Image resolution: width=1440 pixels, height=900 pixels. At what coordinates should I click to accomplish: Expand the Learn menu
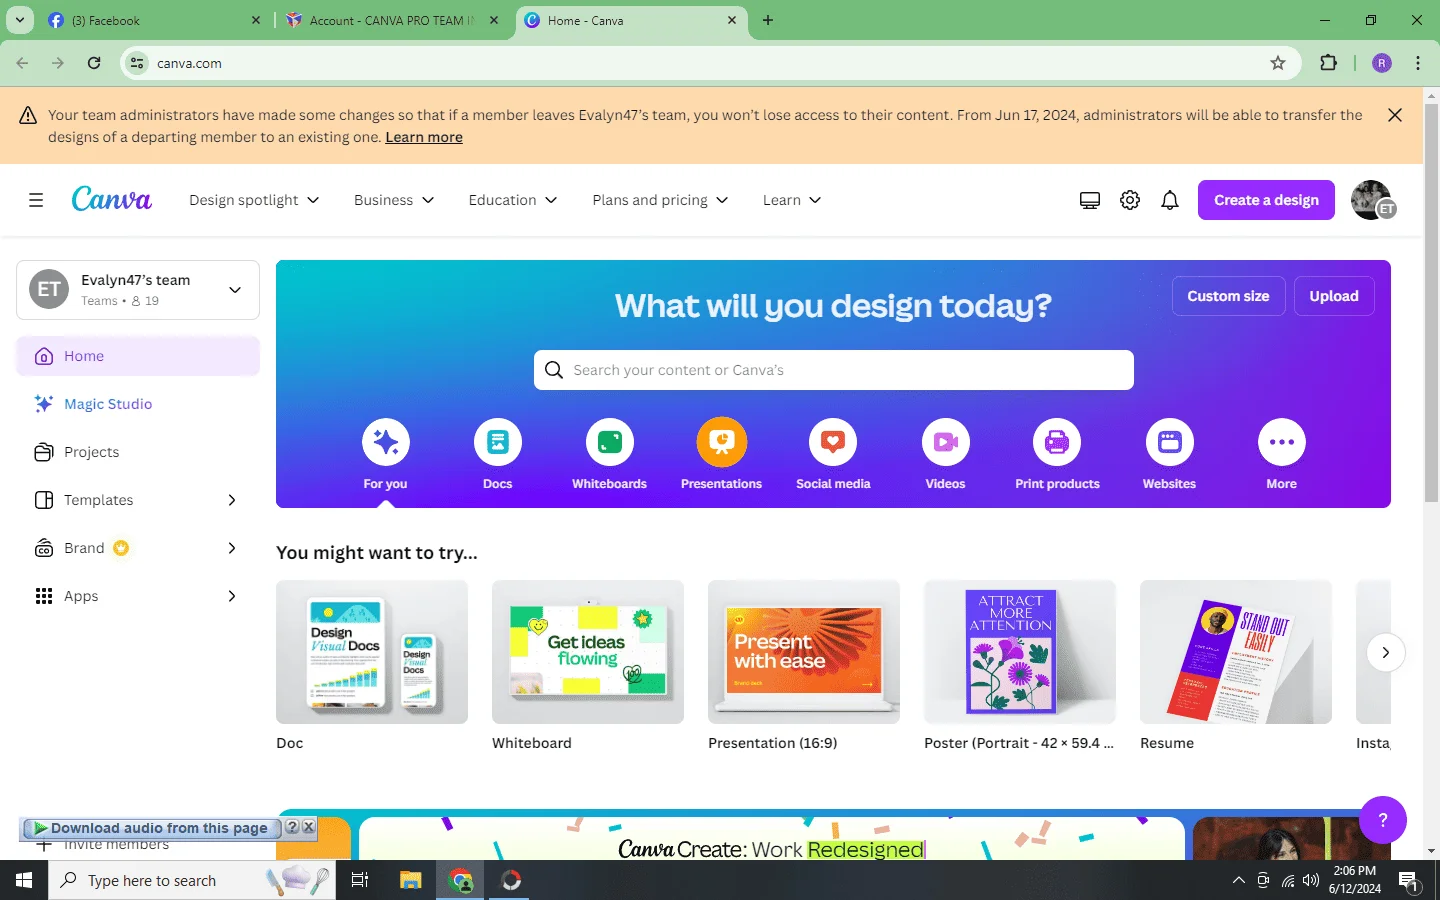point(792,200)
